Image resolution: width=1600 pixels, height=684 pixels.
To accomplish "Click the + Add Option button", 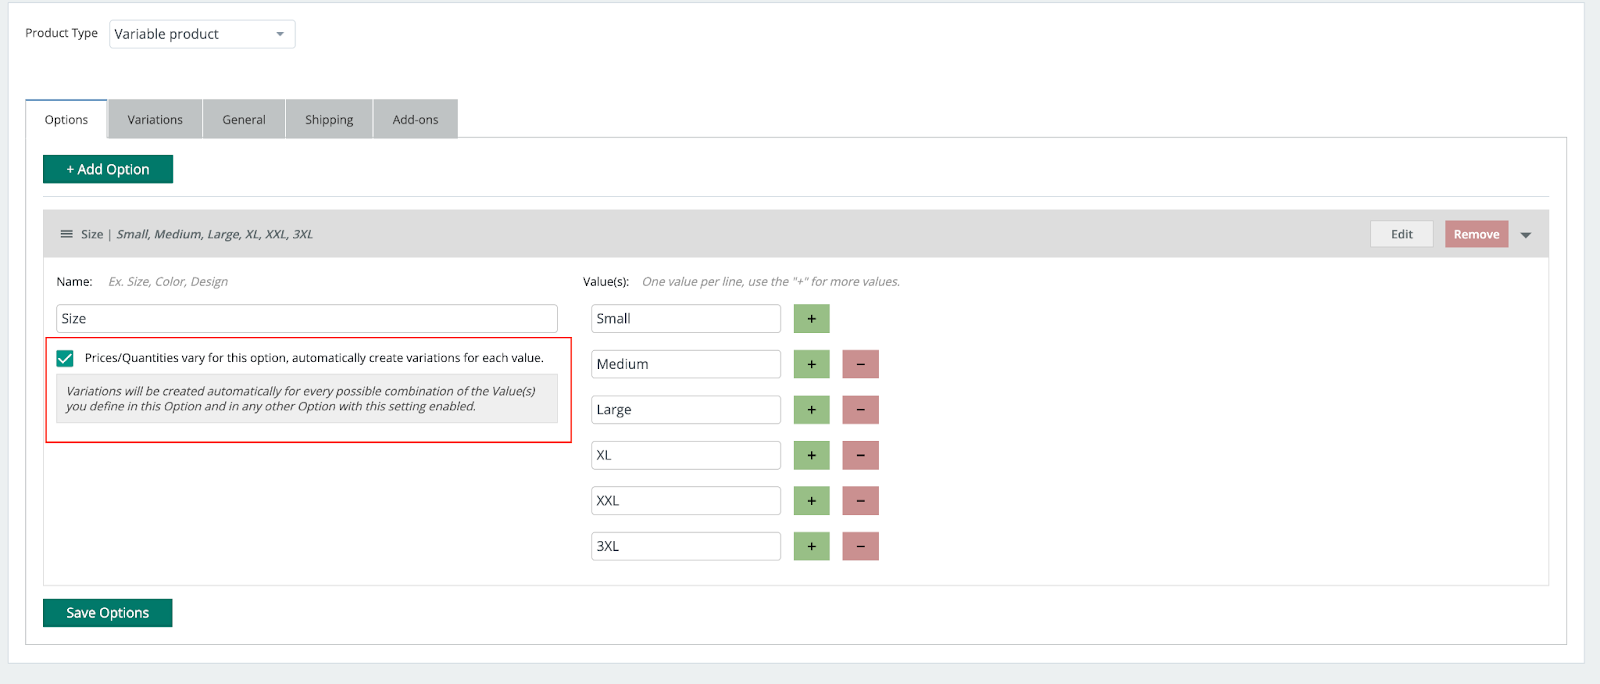I will [108, 169].
